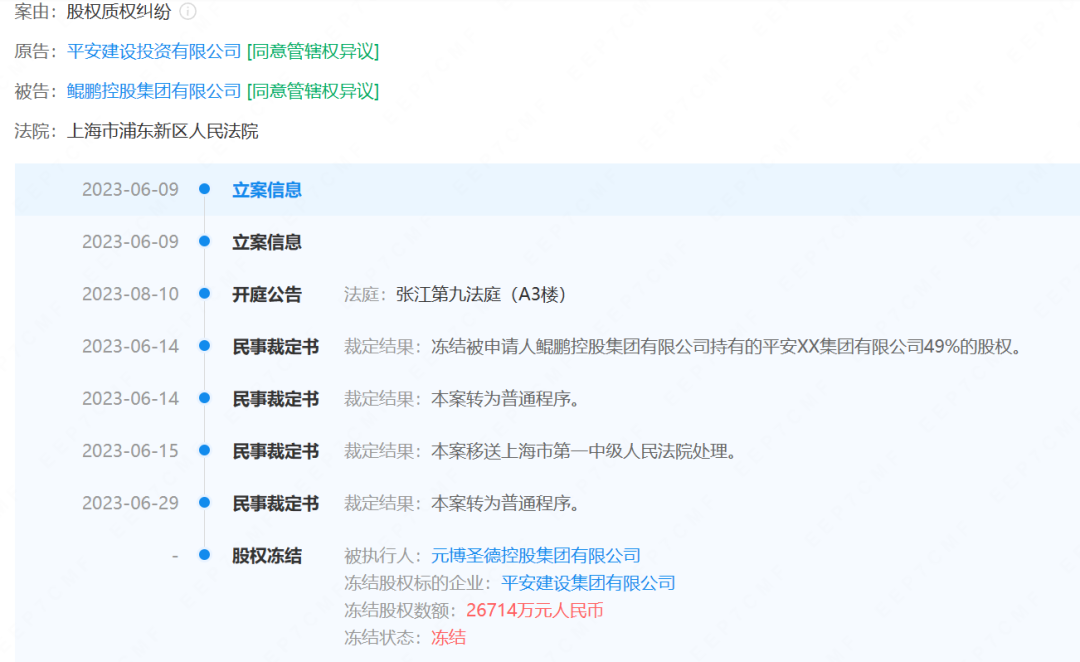This screenshot has height=662, width=1080.
Task: Click ruling text 本案移送上海市第一中级人民法院处理
Action: click(584, 451)
